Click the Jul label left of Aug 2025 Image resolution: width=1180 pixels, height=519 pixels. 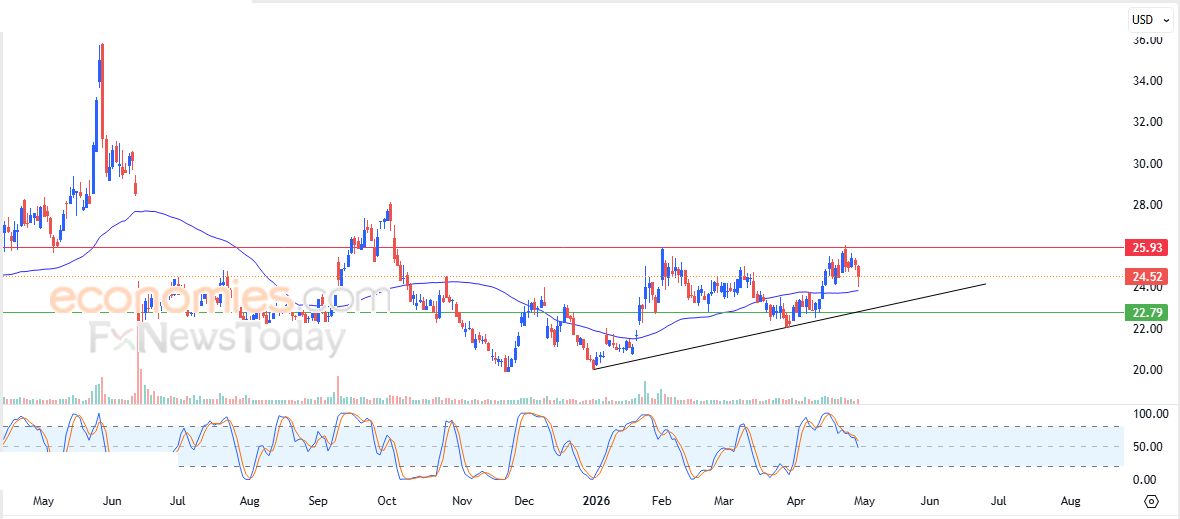pyautogui.click(x=177, y=500)
